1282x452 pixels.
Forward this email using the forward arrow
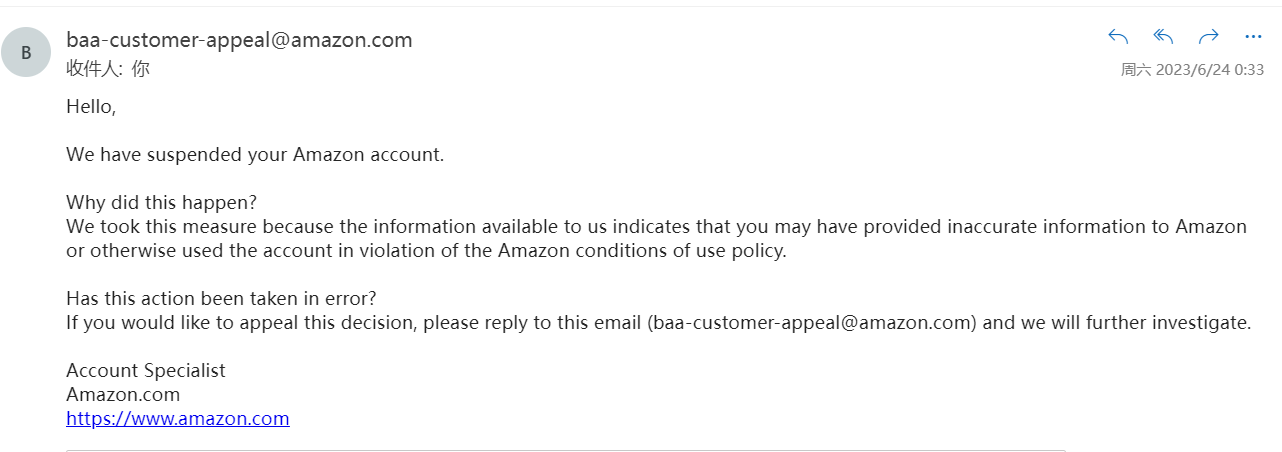[1209, 37]
